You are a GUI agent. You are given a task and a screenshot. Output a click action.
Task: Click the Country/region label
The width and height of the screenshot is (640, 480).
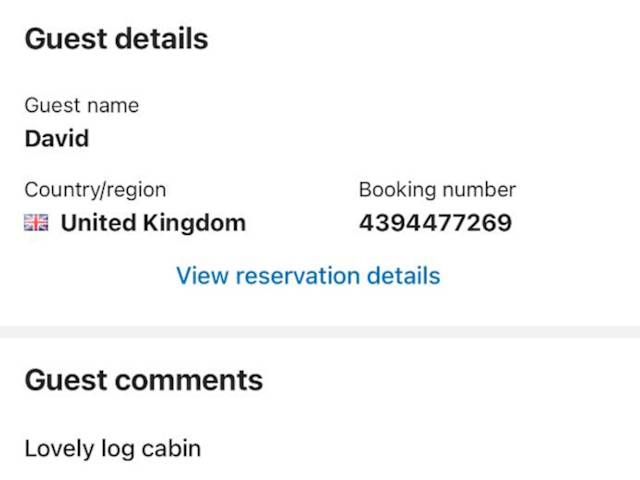click(95, 190)
